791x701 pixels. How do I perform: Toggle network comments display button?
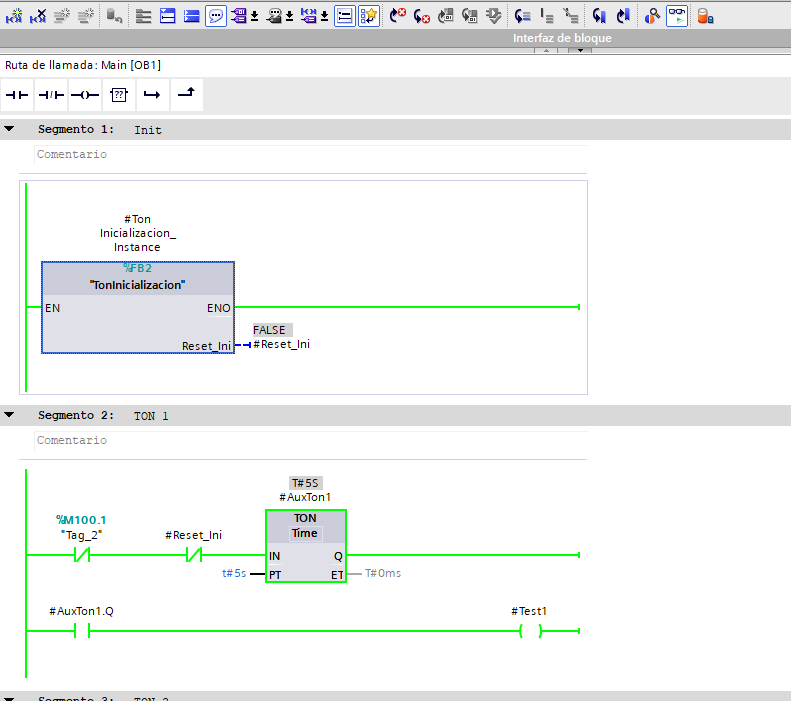pyautogui.click(x=216, y=16)
